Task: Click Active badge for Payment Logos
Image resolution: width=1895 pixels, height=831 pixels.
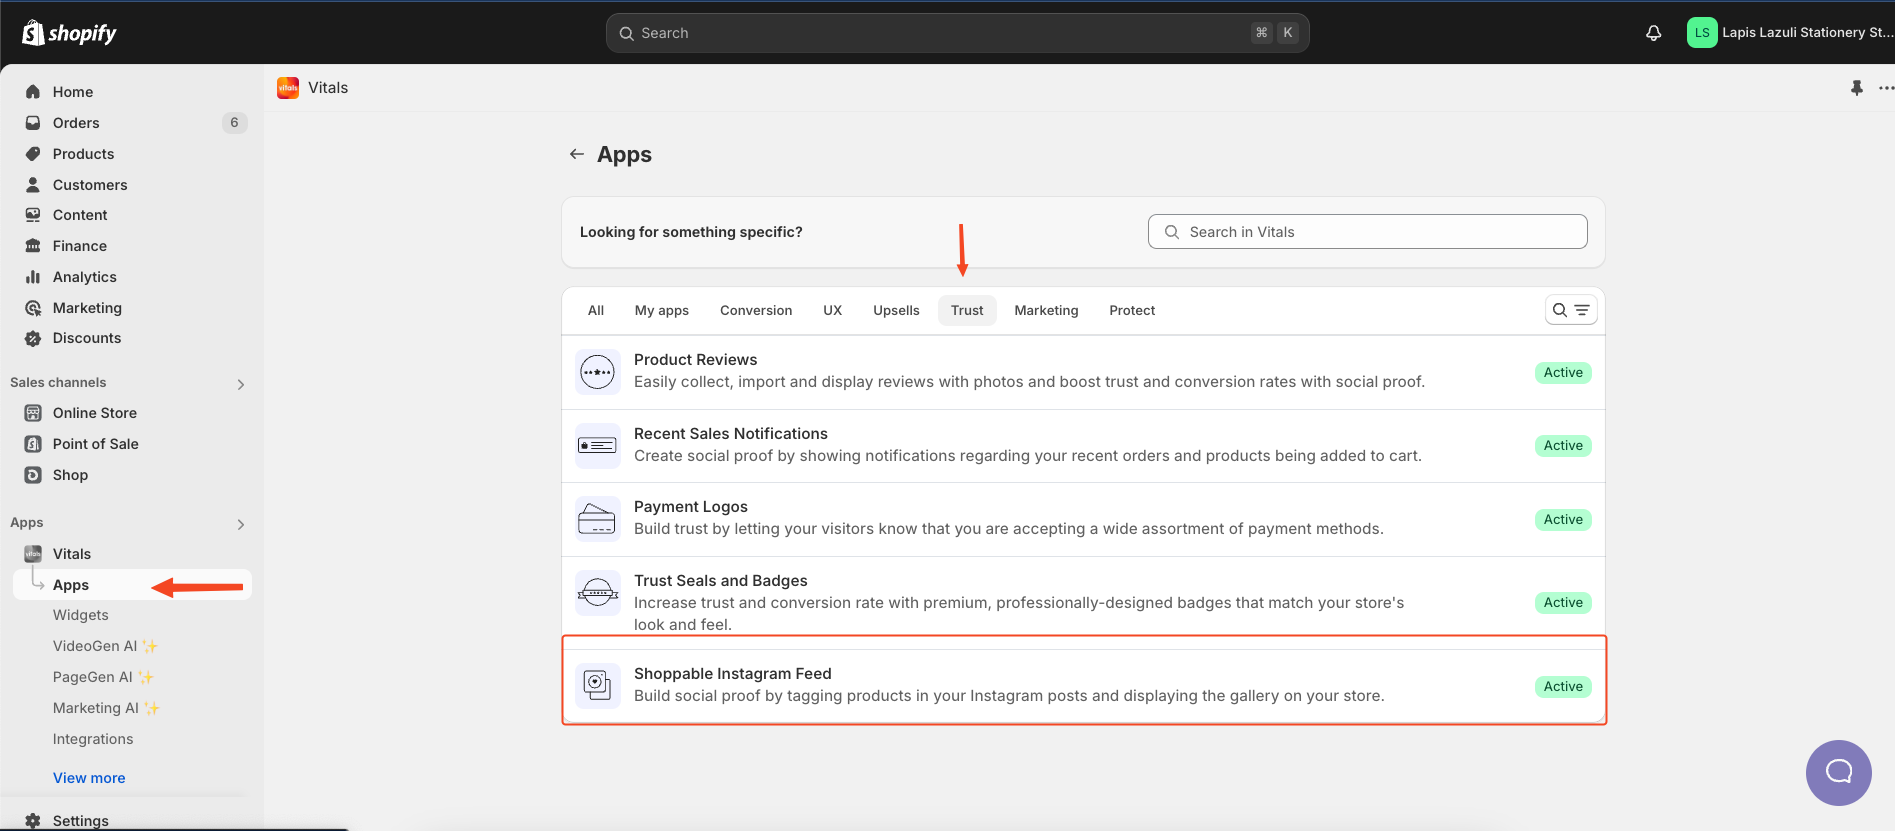Action: pos(1563,519)
